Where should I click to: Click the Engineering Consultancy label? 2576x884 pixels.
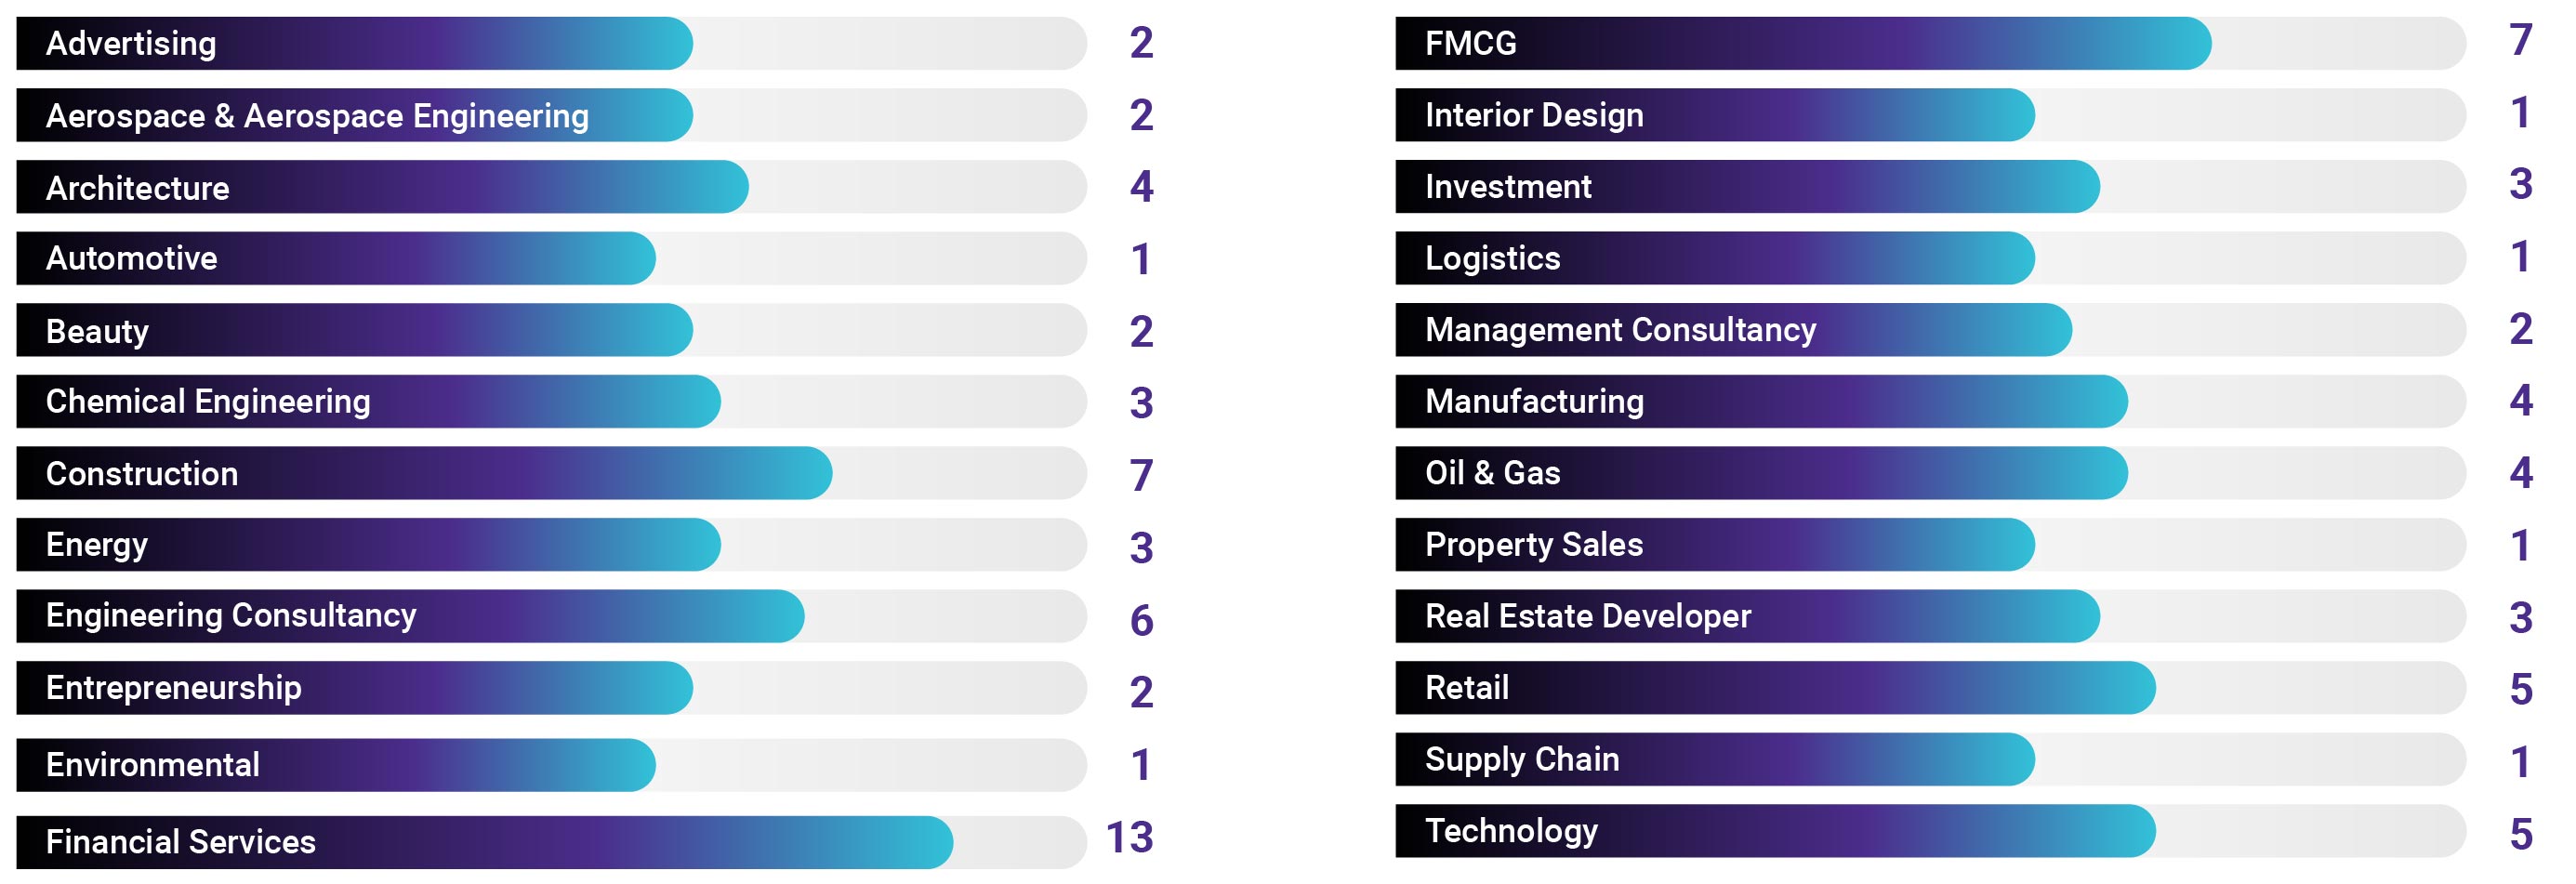231,615
